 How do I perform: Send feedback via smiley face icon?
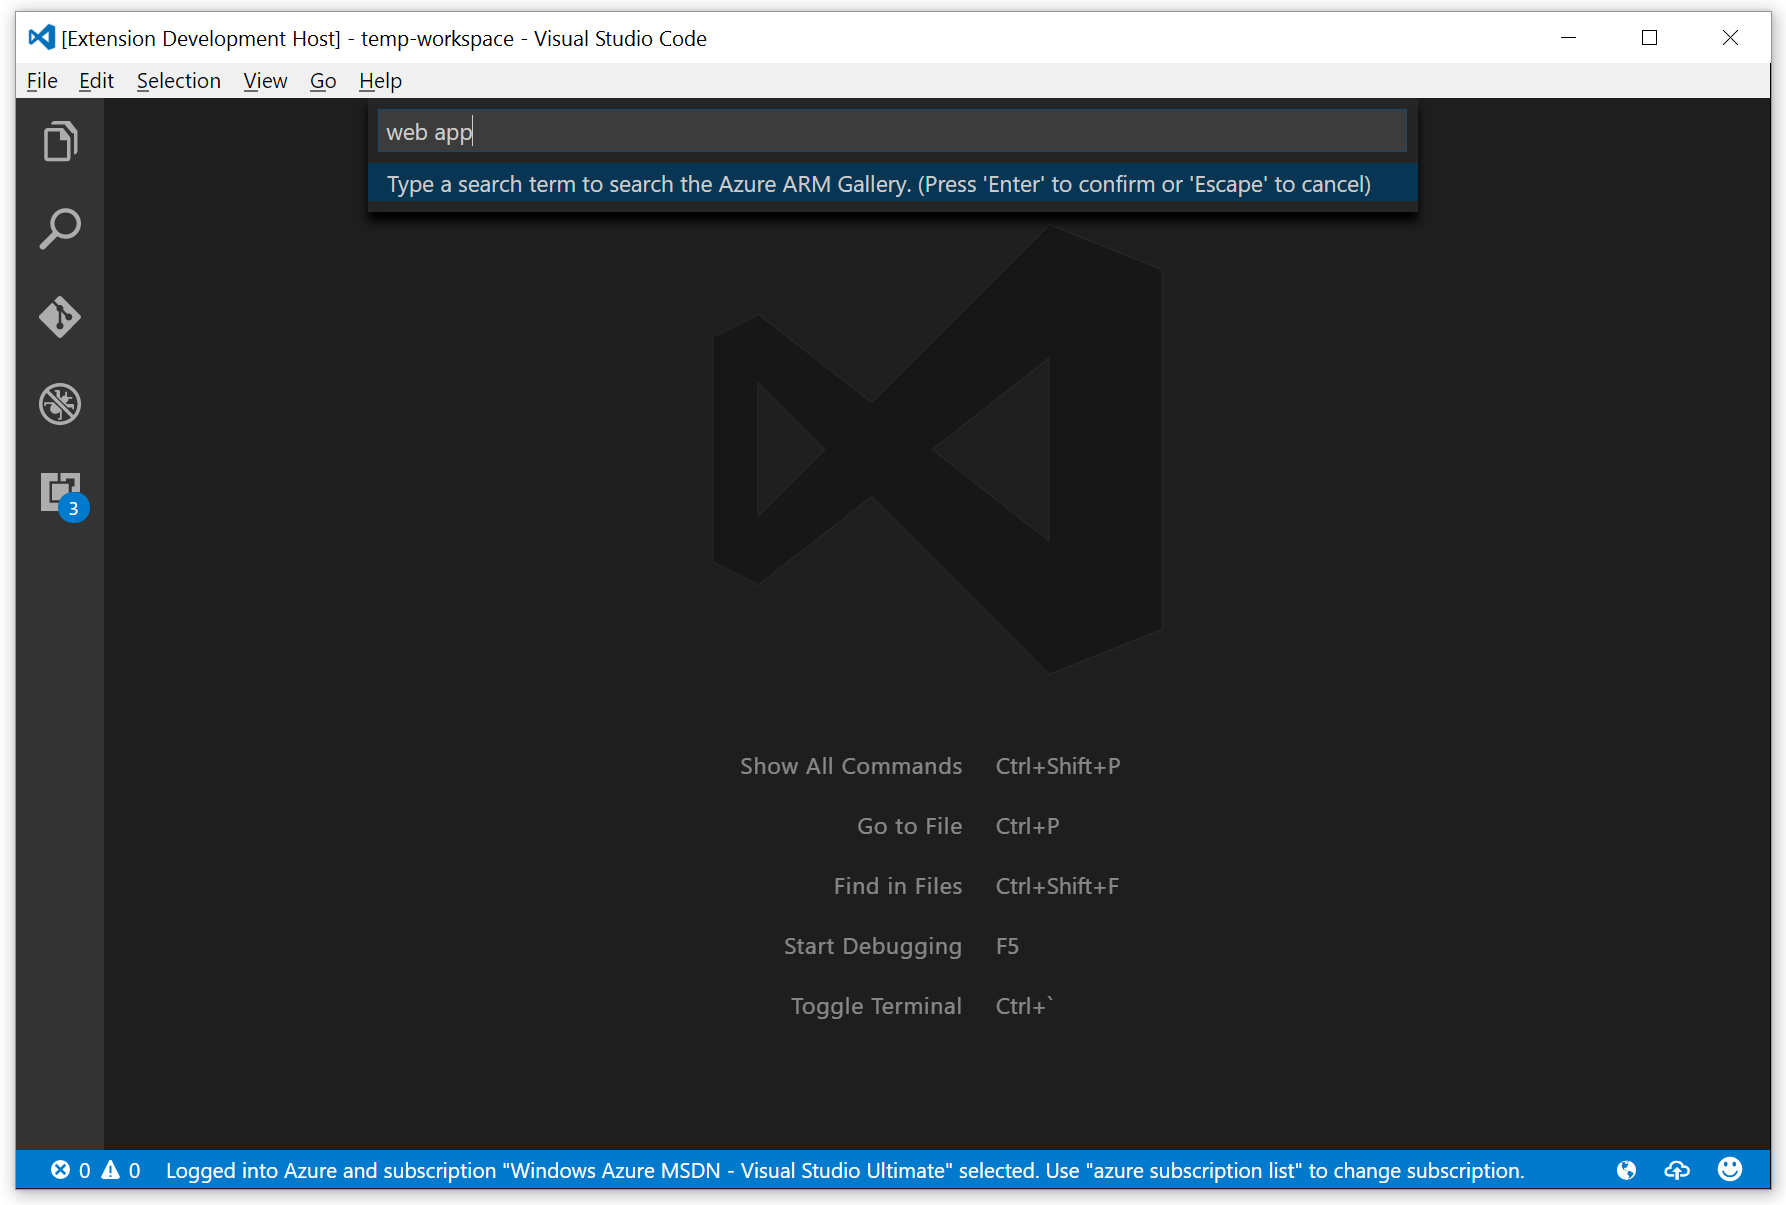click(x=1730, y=1169)
